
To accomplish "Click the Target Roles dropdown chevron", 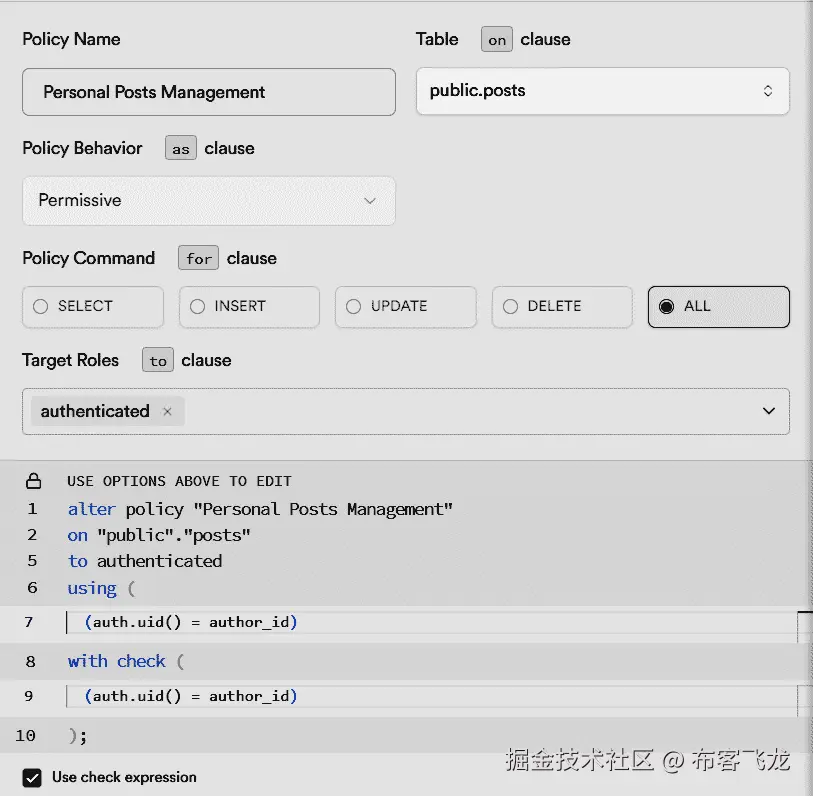I will 769,411.
